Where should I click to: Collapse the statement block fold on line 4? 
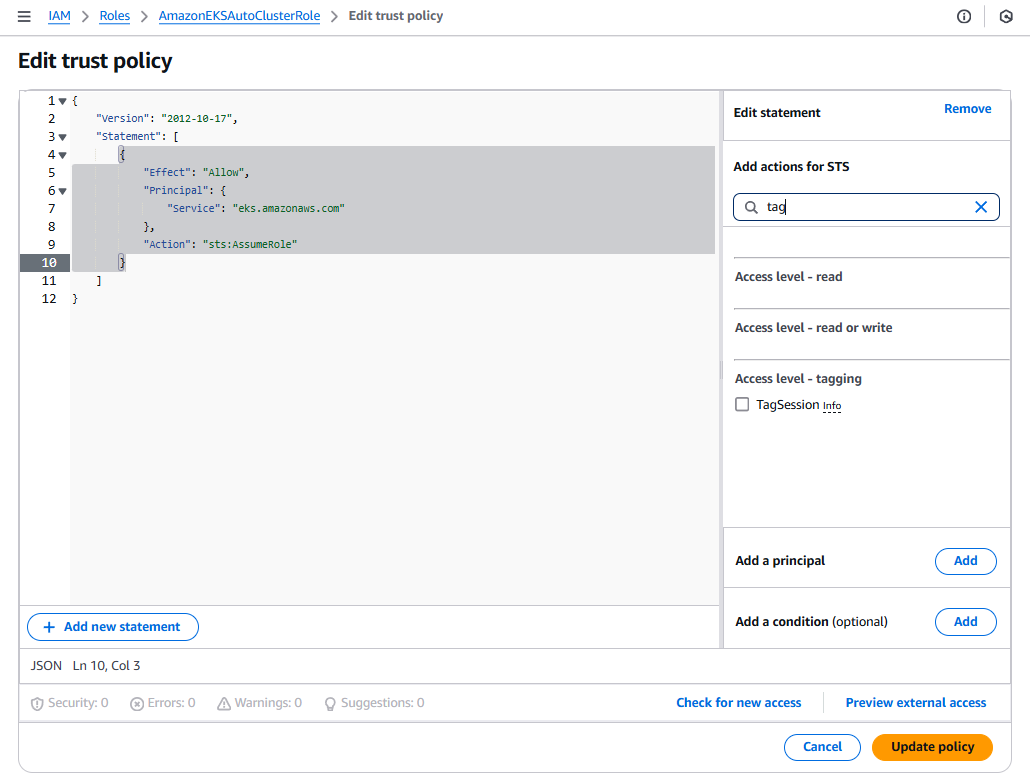(63, 156)
